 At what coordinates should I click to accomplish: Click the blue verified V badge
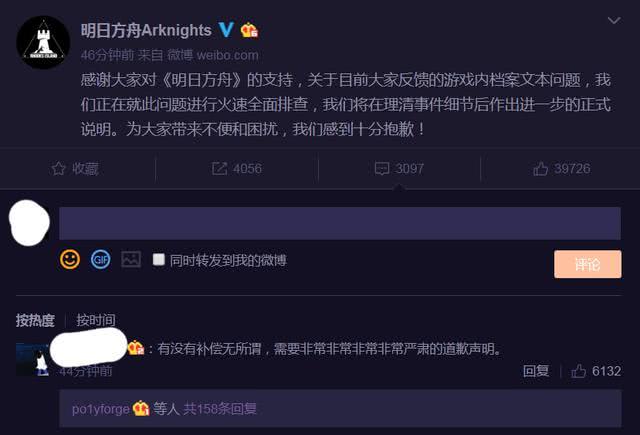[x=226, y=30]
